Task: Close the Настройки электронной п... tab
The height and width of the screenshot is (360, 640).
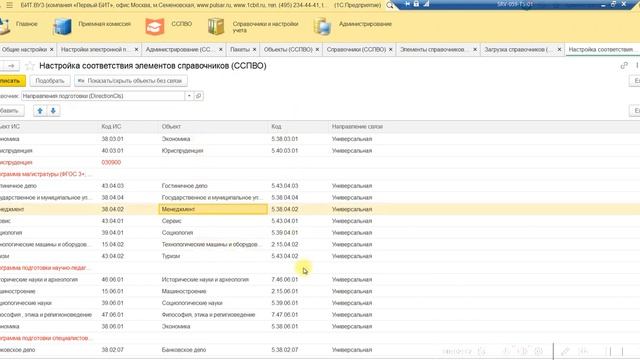Action: coord(136,49)
